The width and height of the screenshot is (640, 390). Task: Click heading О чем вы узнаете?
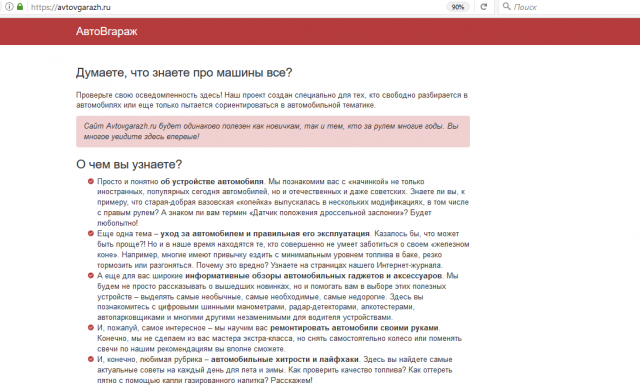[129, 164]
